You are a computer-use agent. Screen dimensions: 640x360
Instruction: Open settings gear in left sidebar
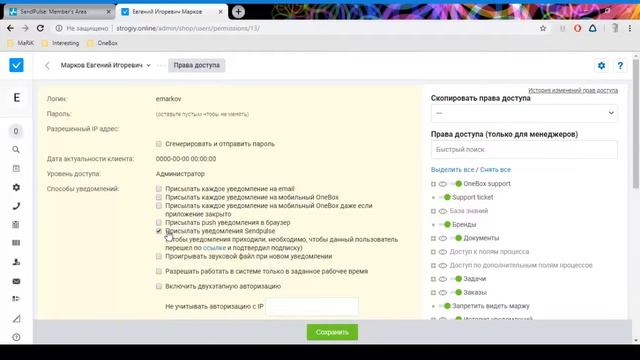pyautogui.click(x=16, y=187)
